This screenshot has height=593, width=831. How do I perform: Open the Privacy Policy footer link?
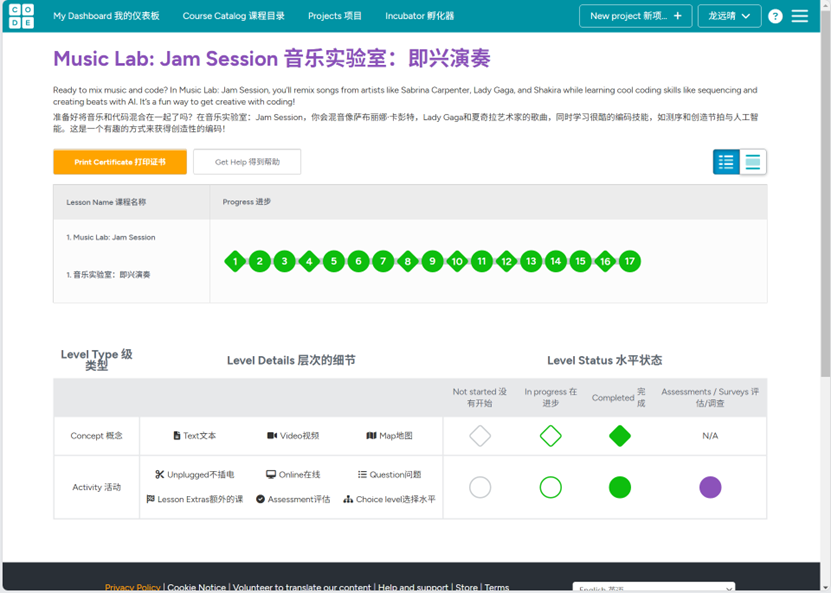point(132,587)
